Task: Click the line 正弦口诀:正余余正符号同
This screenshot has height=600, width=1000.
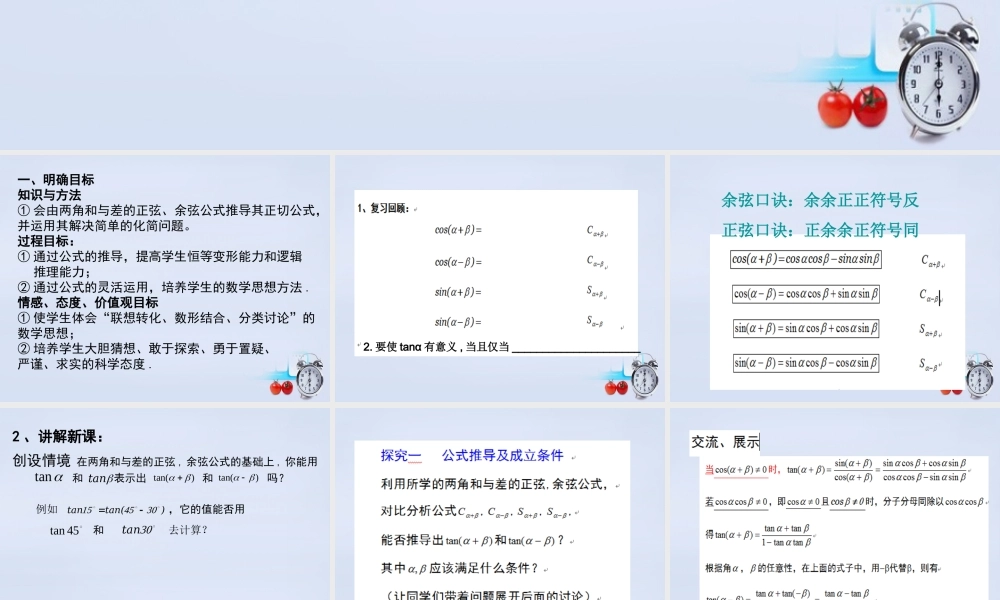Action: [820, 230]
